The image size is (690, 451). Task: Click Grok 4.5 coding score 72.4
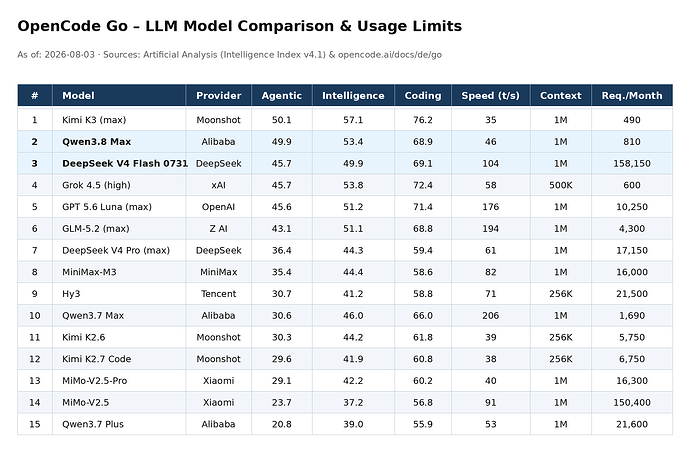(x=422, y=185)
